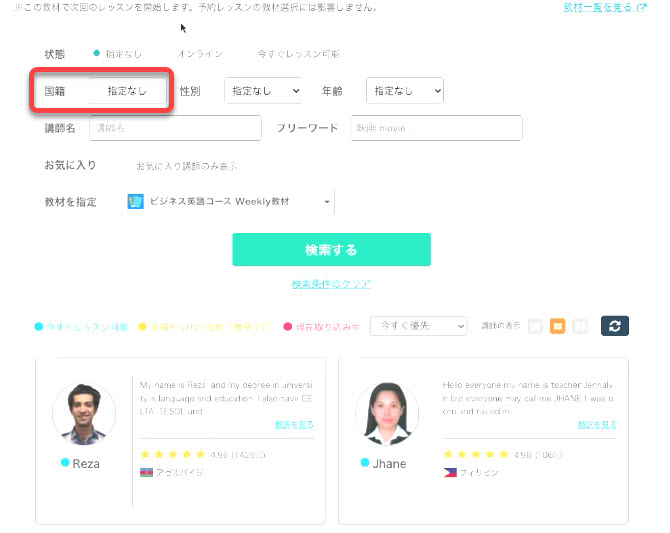
Task: Click 翻訳を見る in Reza's card
Action: click(x=294, y=425)
